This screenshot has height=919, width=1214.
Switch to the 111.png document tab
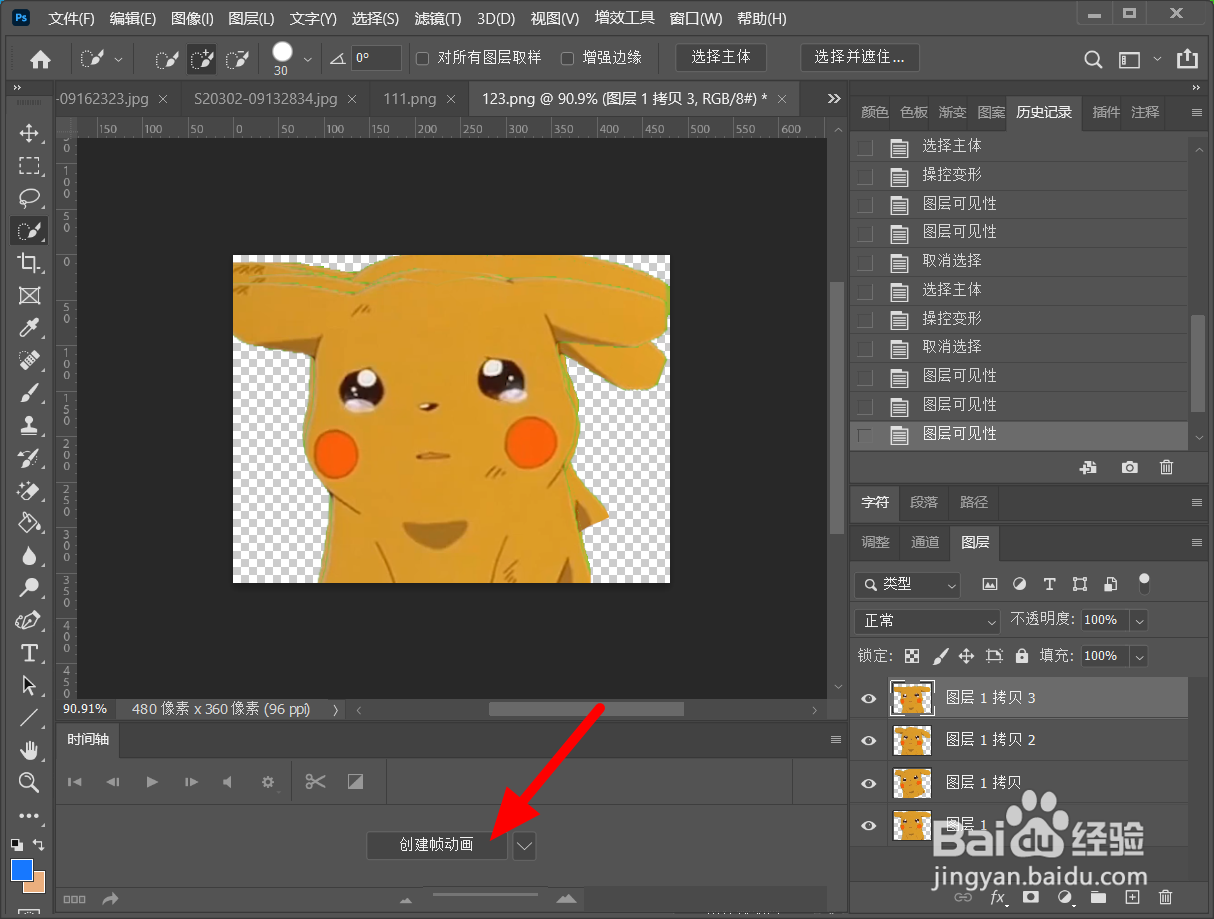click(410, 99)
